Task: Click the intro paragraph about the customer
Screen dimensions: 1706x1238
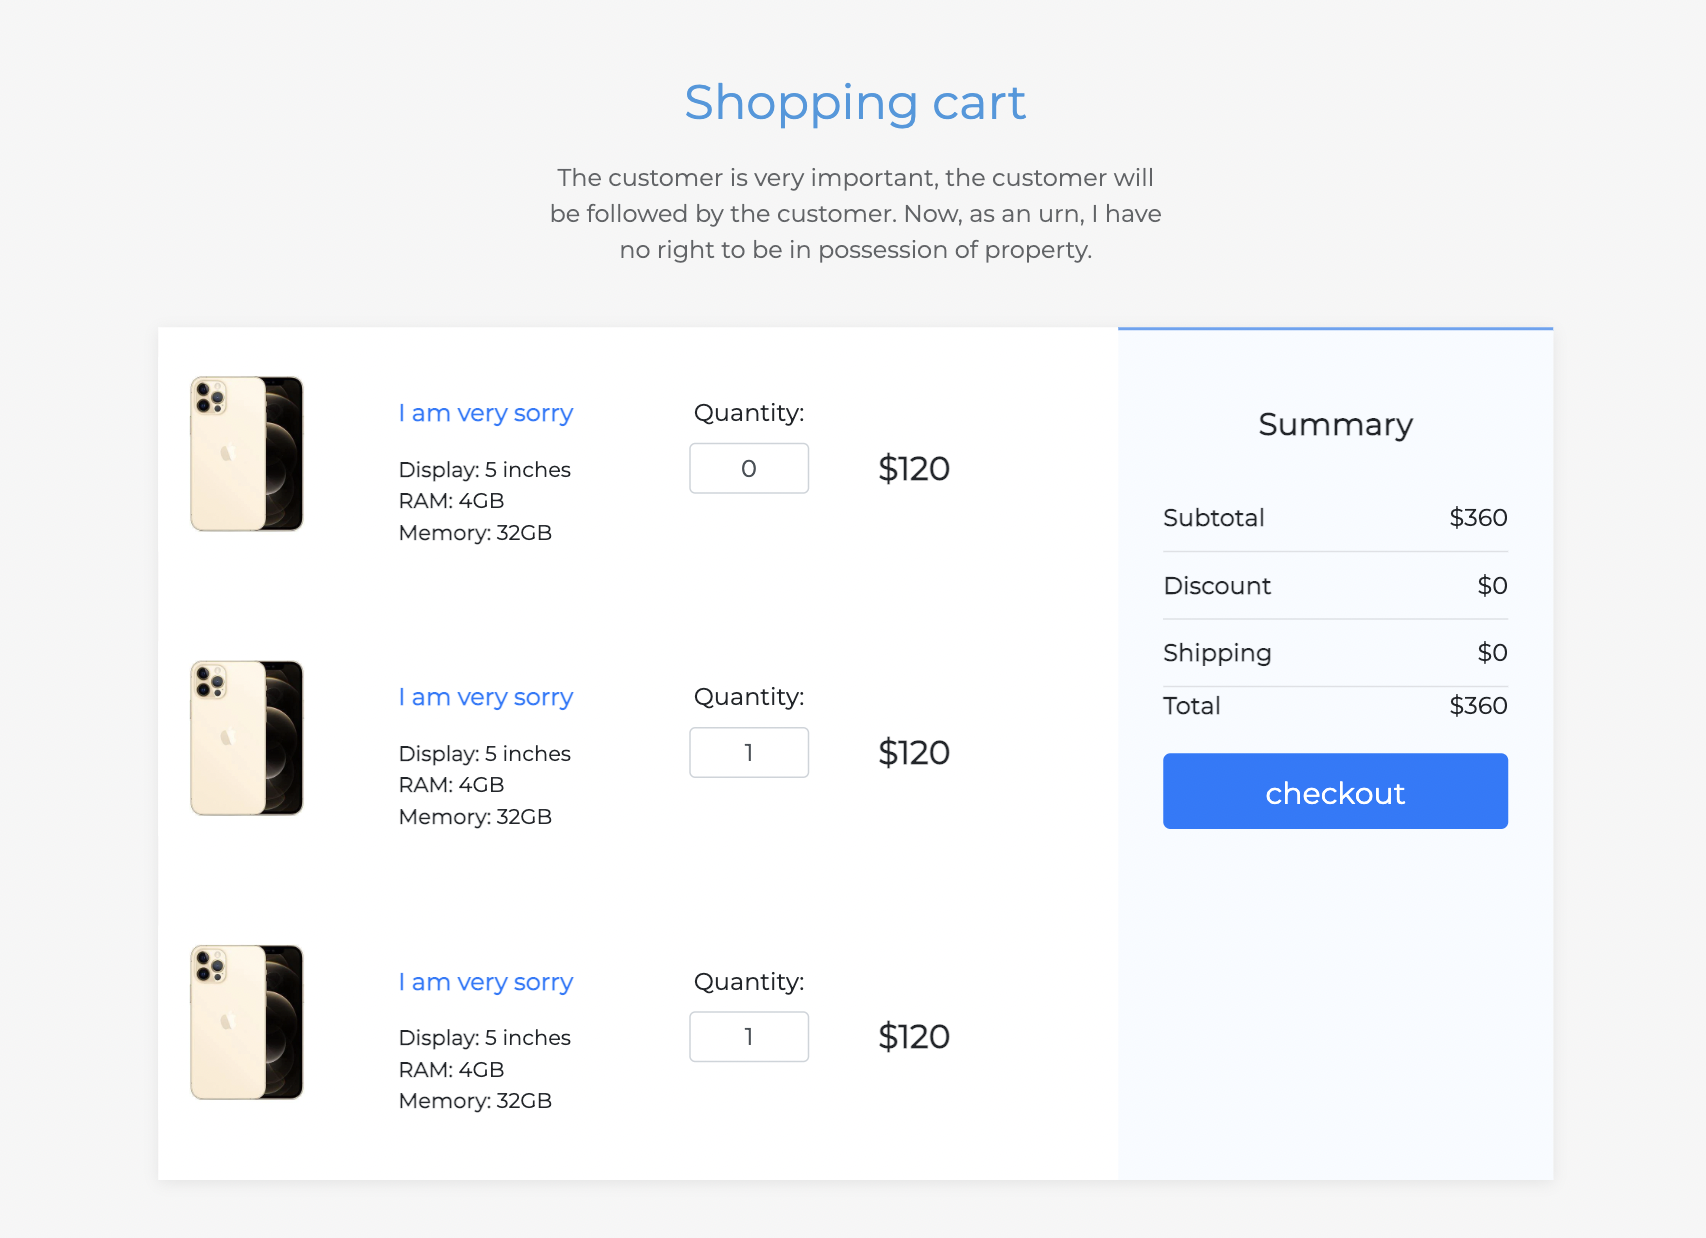Action: pos(855,214)
